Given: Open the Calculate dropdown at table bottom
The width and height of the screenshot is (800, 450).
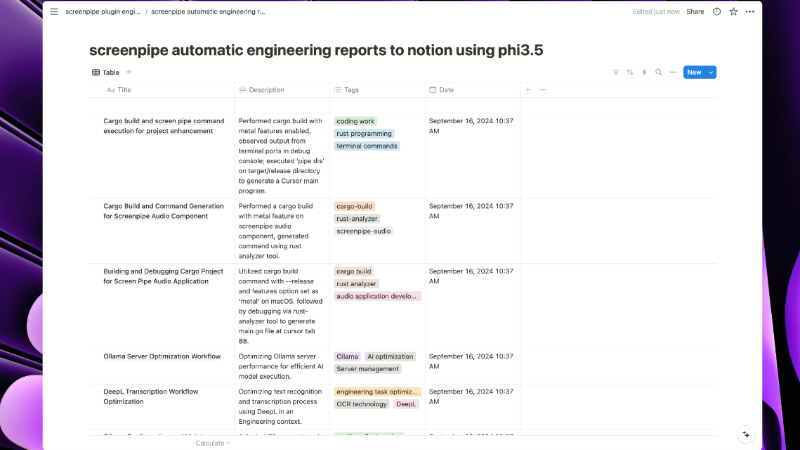Looking at the screenshot, I should click(x=213, y=443).
